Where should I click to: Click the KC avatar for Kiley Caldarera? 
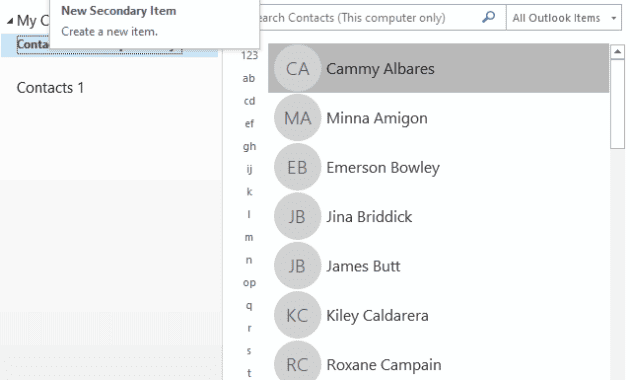298,316
